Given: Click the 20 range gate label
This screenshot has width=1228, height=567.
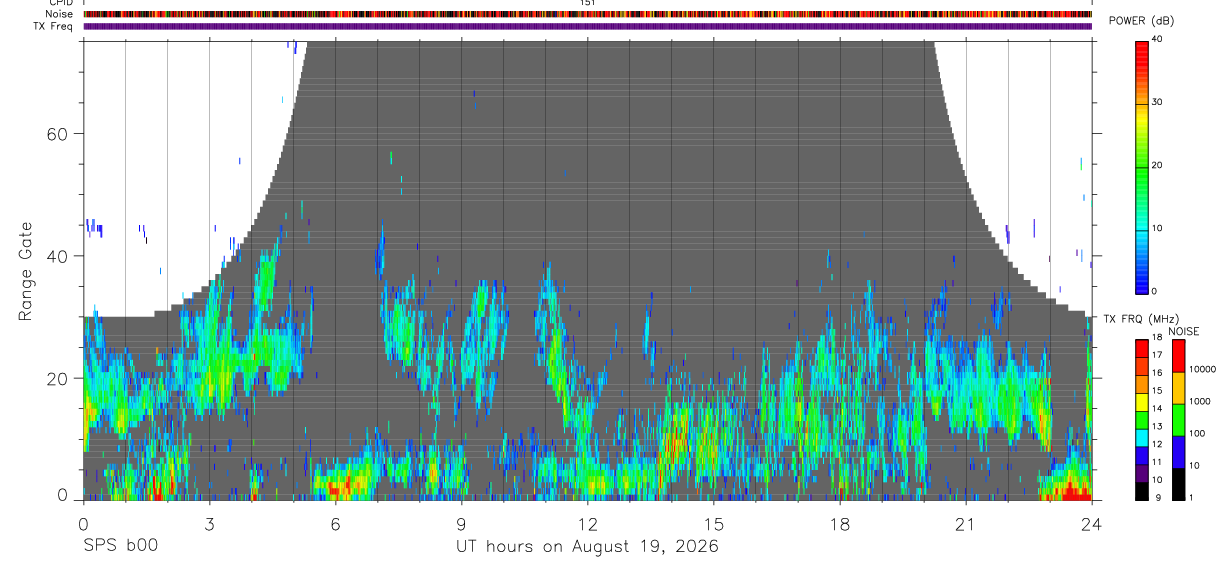Looking at the screenshot, I should pos(60,378).
